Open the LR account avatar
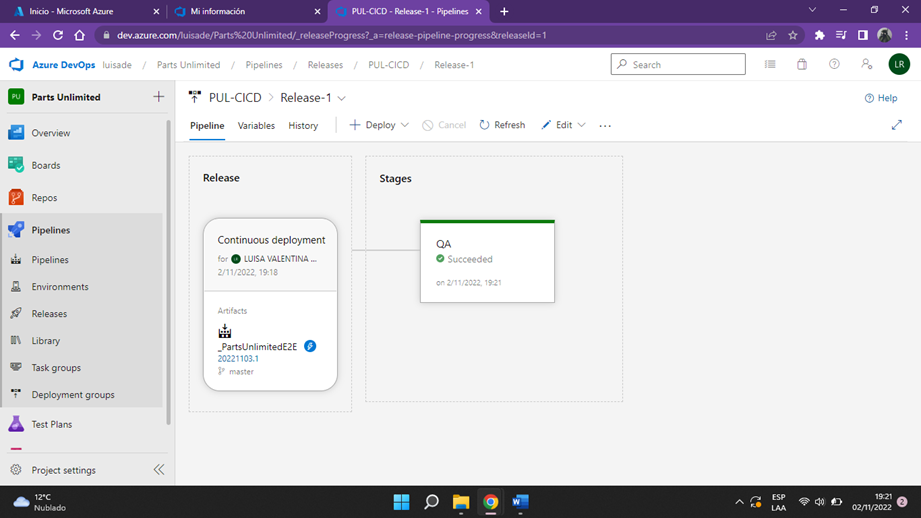921x518 pixels. pos(899,64)
